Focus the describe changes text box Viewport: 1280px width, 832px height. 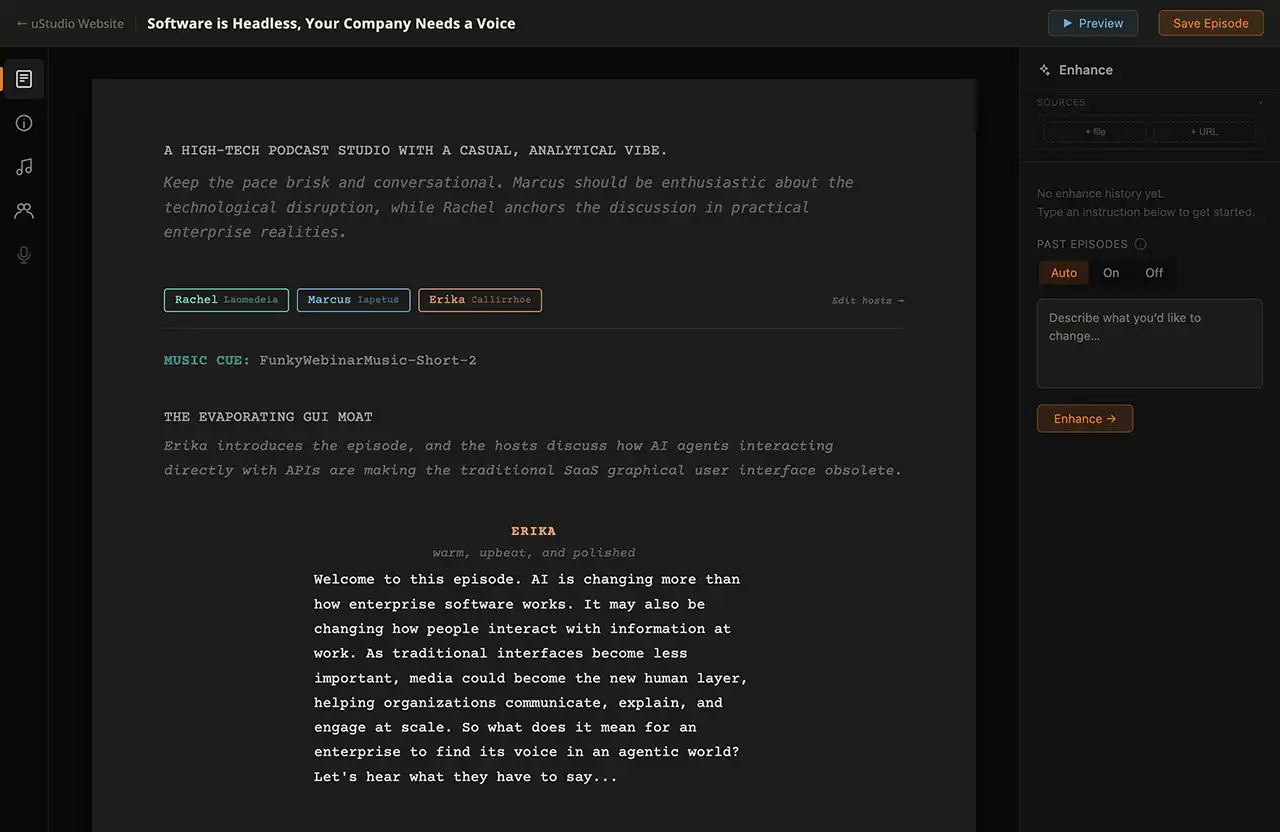coord(1150,343)
